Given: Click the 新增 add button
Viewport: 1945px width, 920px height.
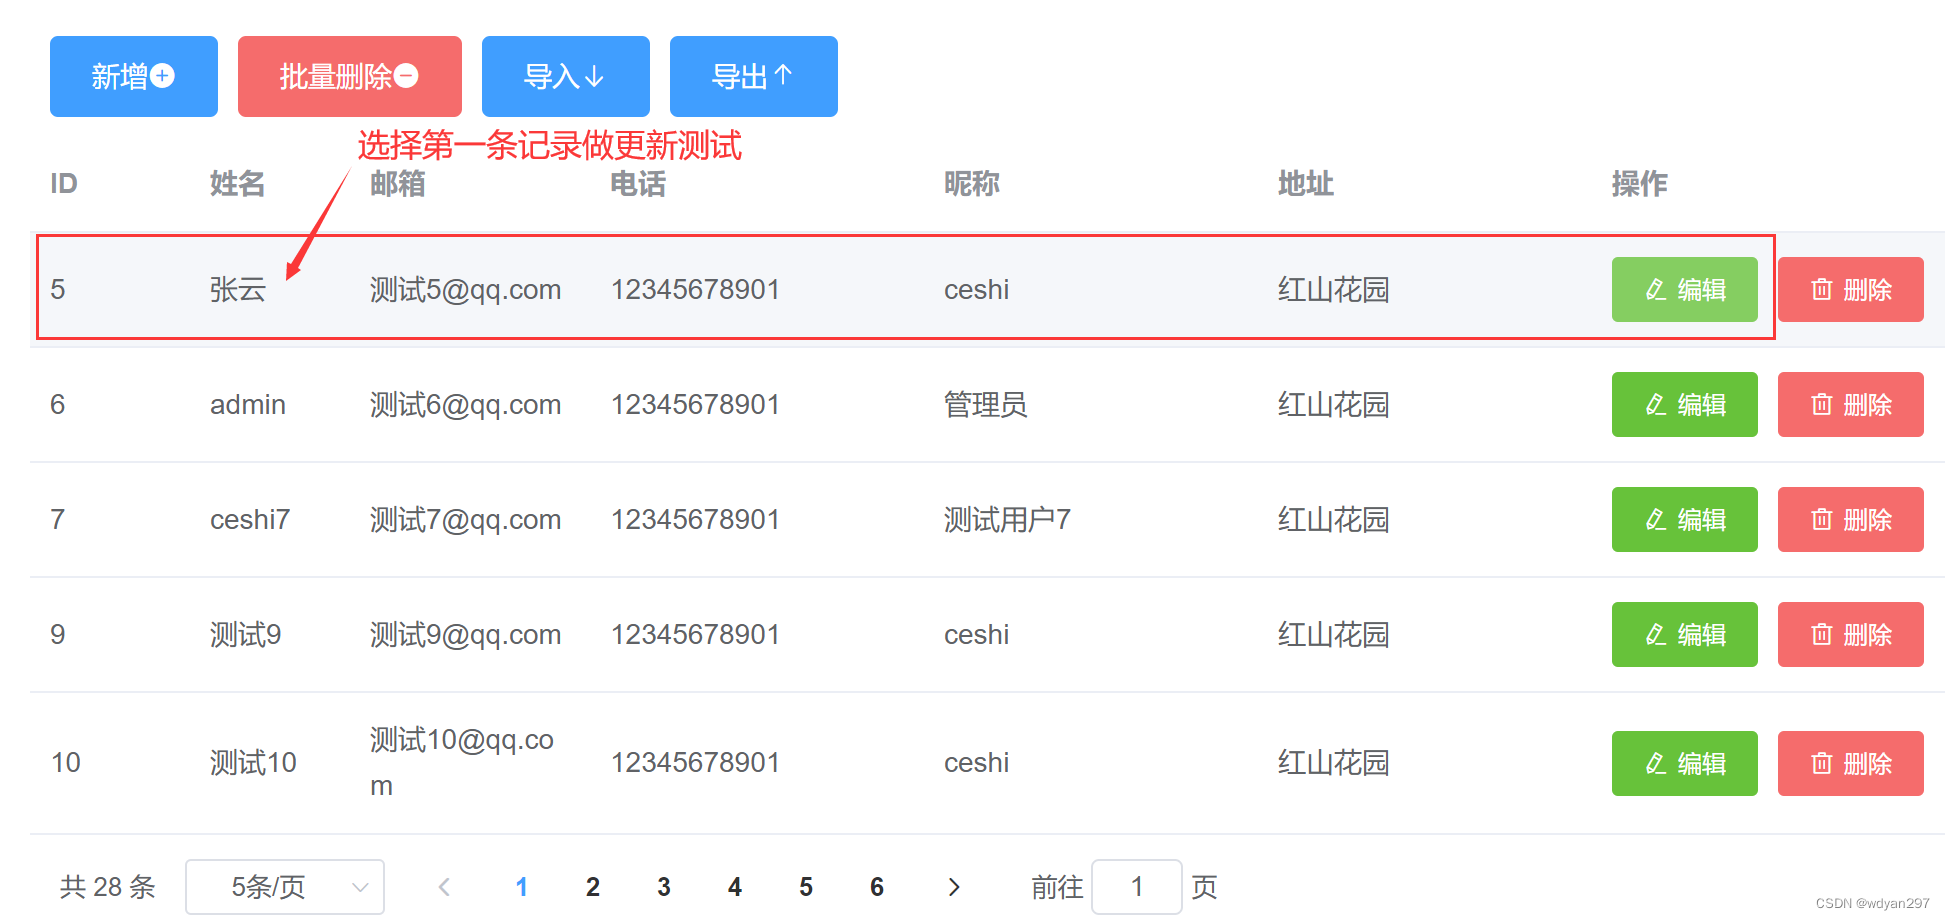Looking at the screenshot, I should coord(134,77).
